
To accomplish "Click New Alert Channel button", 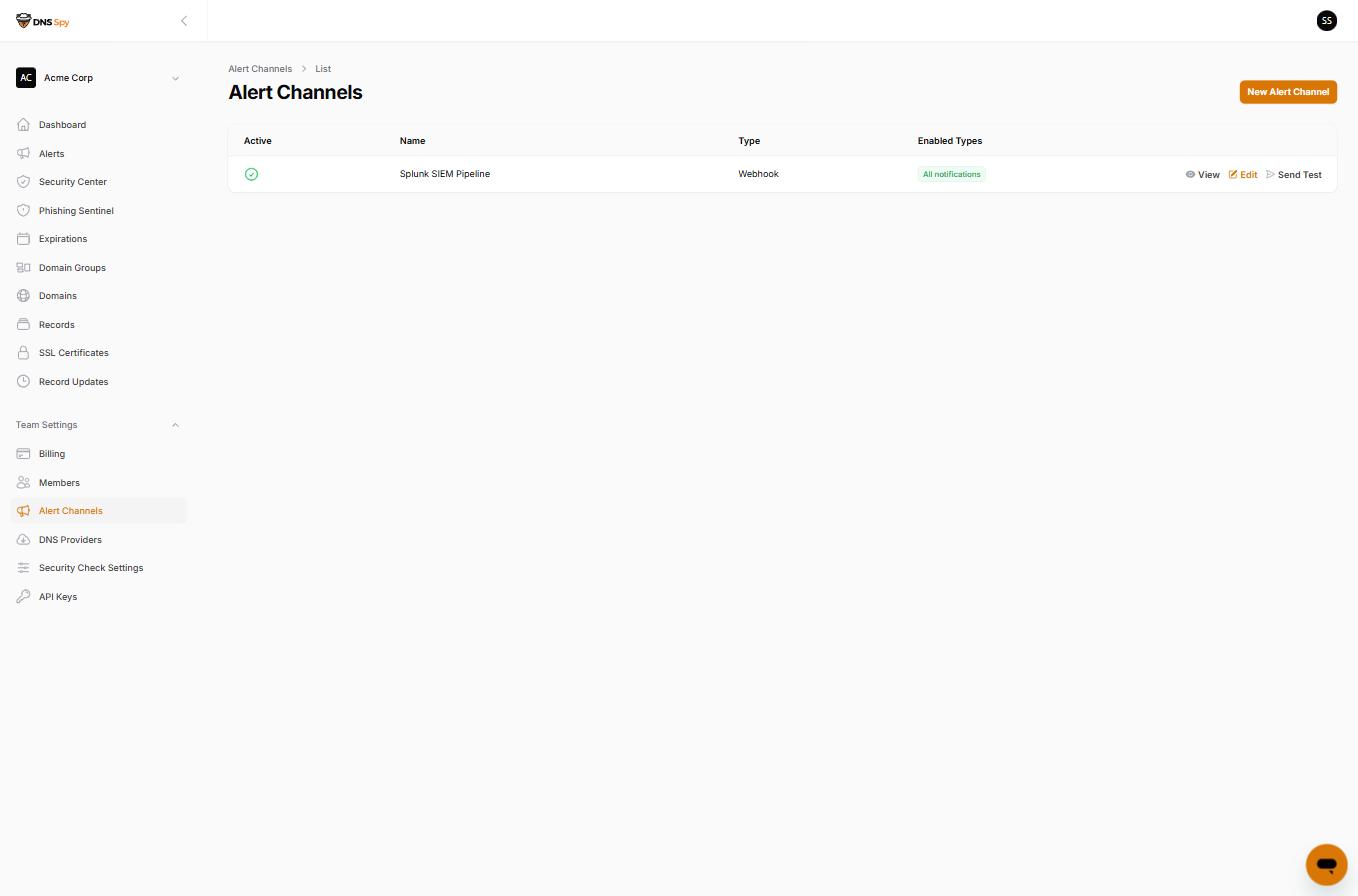I will pyautogui.click(x=1288, y=92).
